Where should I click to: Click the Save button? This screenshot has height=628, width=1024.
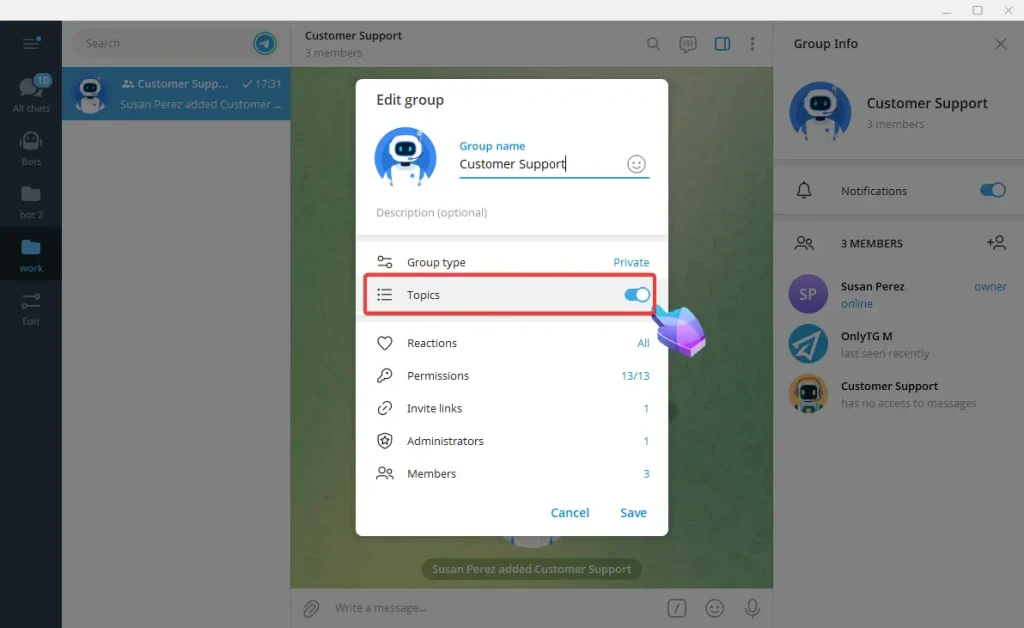(x=633, y=512)
